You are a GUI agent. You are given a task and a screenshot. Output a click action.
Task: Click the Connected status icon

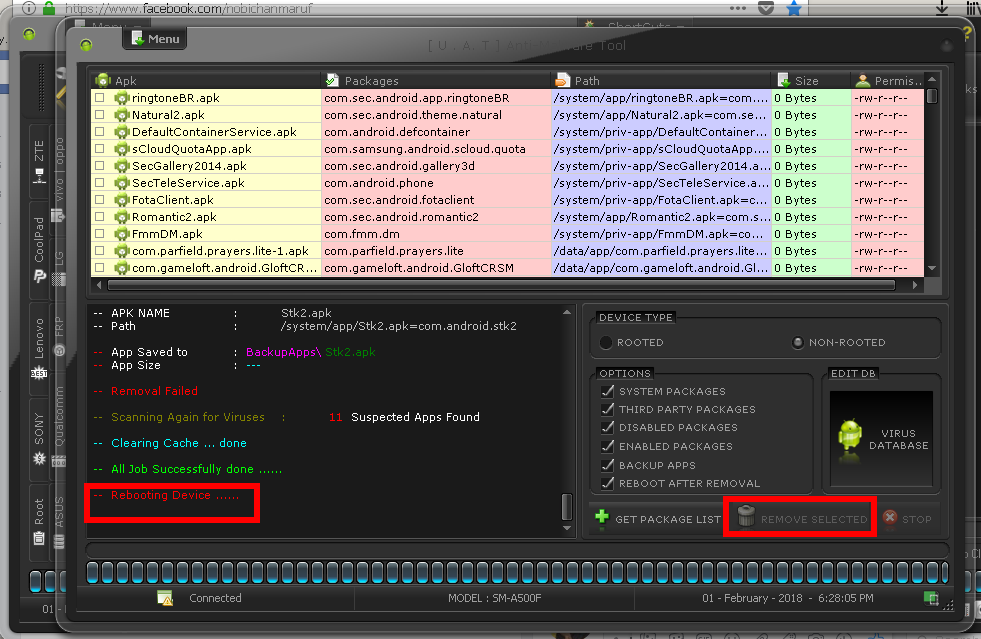165,598
